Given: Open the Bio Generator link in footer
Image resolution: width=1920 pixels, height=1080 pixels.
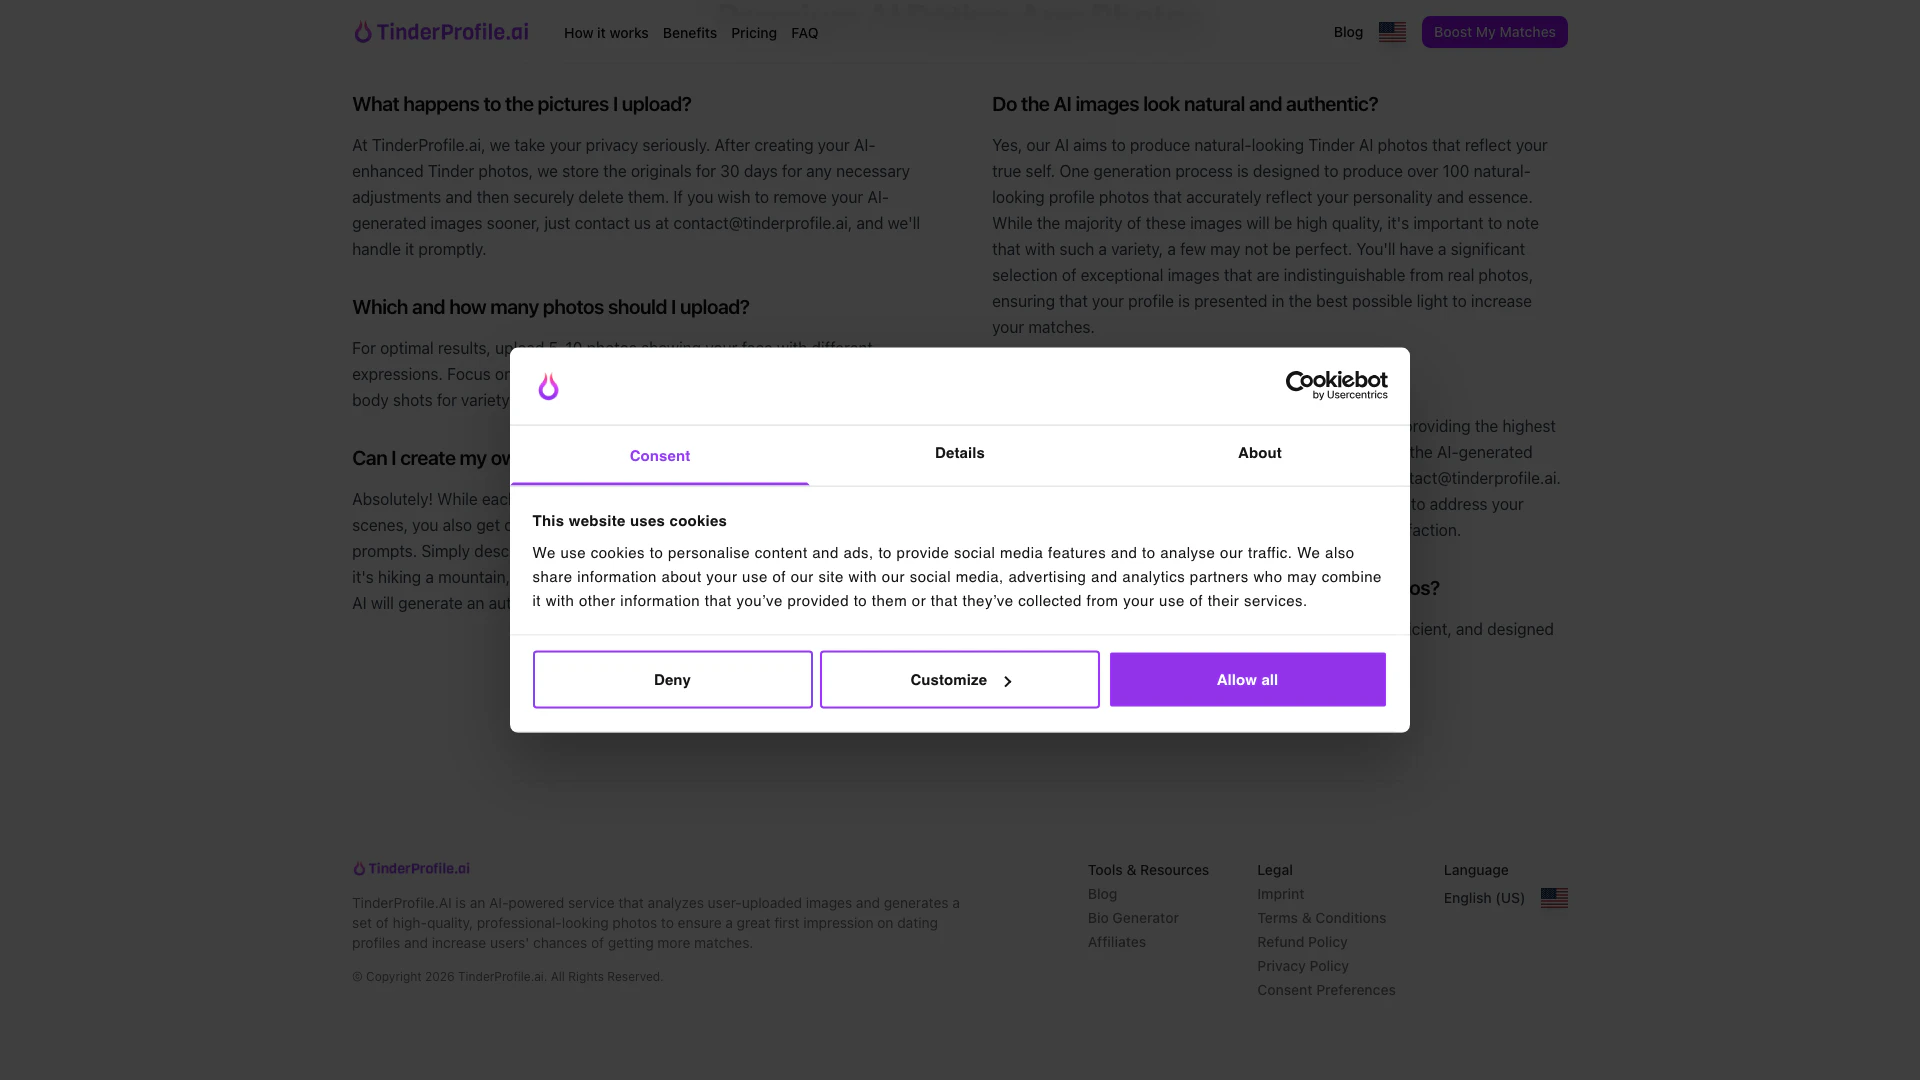Looking at the screenshot, I should click(x=1133, y=918).
